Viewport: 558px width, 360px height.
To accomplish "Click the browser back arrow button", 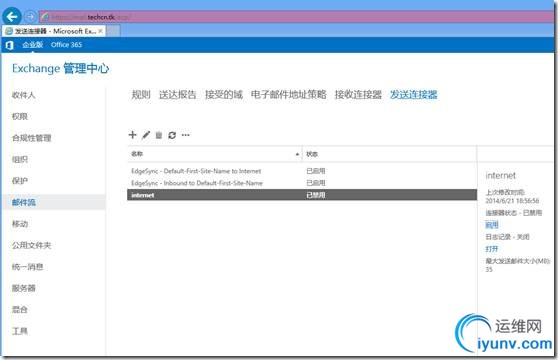I will 12,16.
